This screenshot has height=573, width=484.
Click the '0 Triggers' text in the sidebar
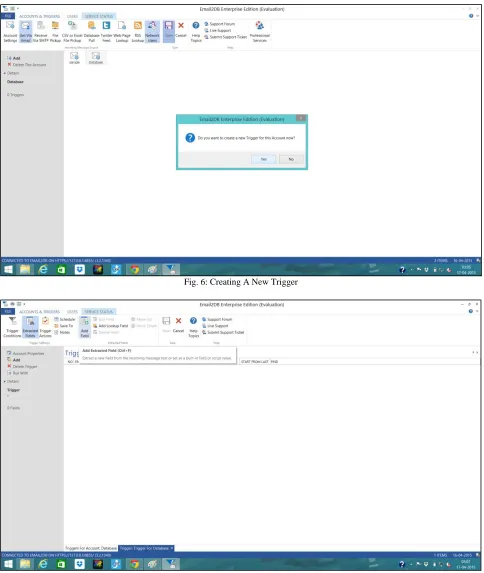[16, 95]
